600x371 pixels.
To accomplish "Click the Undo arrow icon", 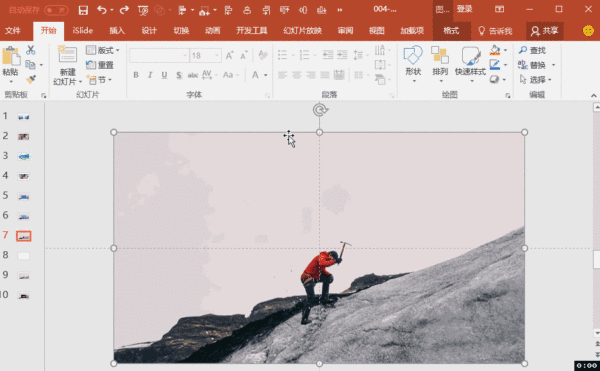I will (x=101, y=10).
